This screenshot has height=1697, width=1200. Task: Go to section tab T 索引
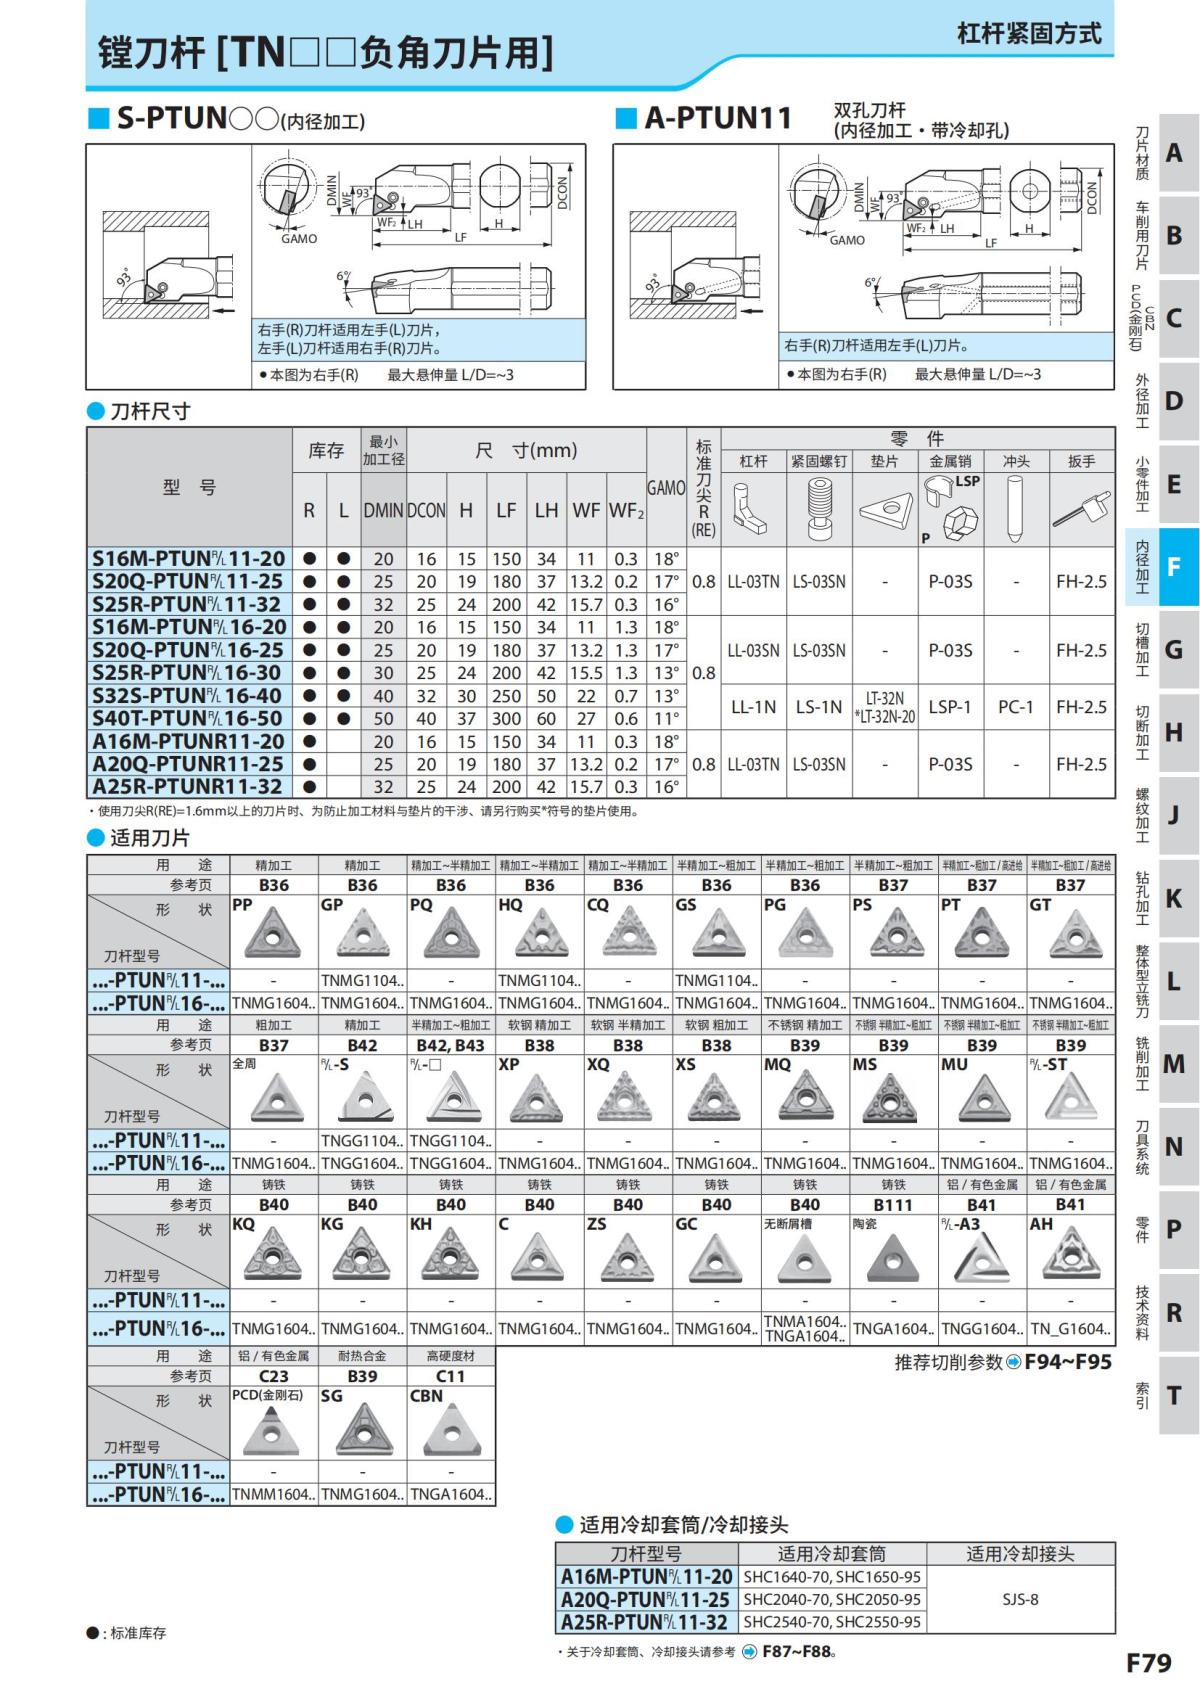[1162, 1395]
